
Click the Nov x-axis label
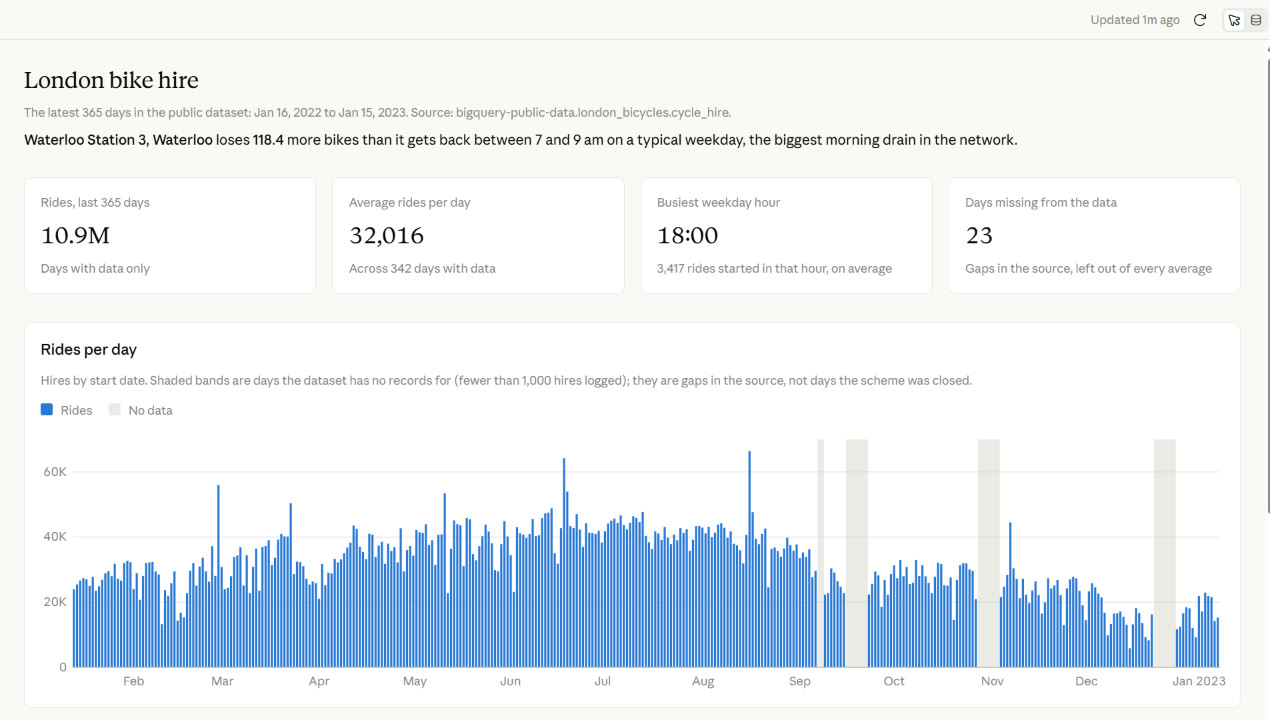point(992,681)
